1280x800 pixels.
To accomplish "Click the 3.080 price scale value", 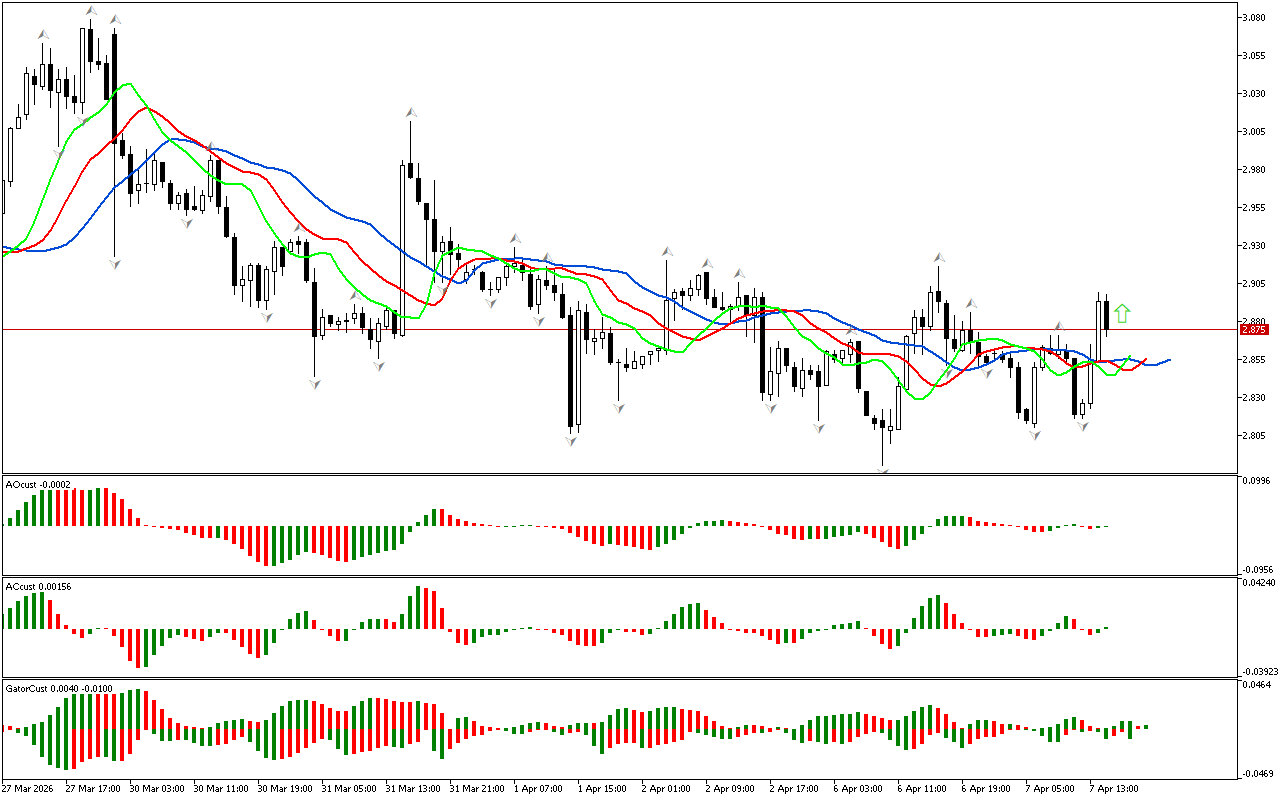I will (x=1254, y=18).
